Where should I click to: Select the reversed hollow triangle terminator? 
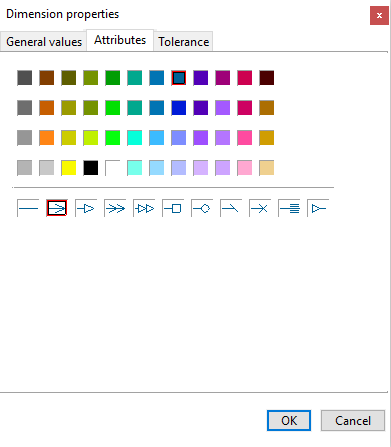pyautogui.click(x=318, y=208)
